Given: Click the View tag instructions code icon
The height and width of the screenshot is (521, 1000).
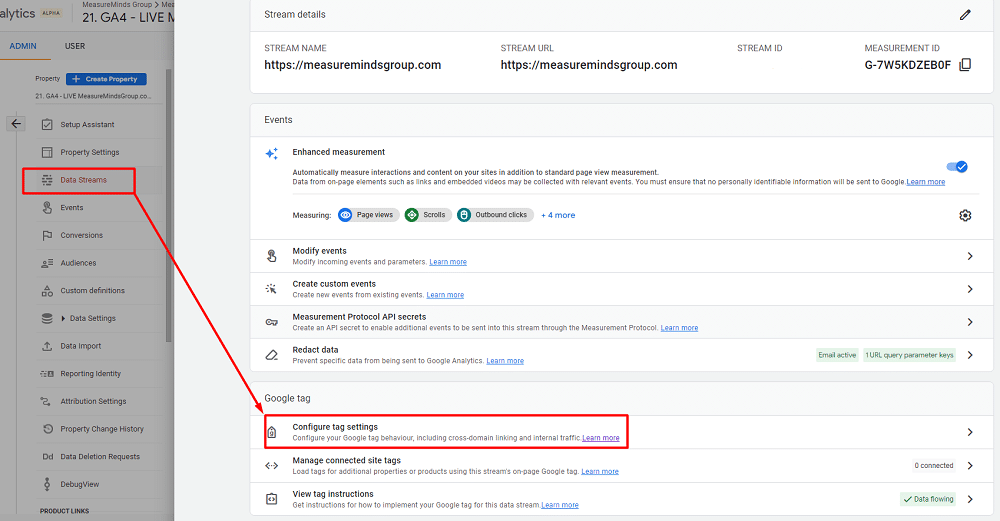Looking at the screenshot, I should click(x=272, y=499).
